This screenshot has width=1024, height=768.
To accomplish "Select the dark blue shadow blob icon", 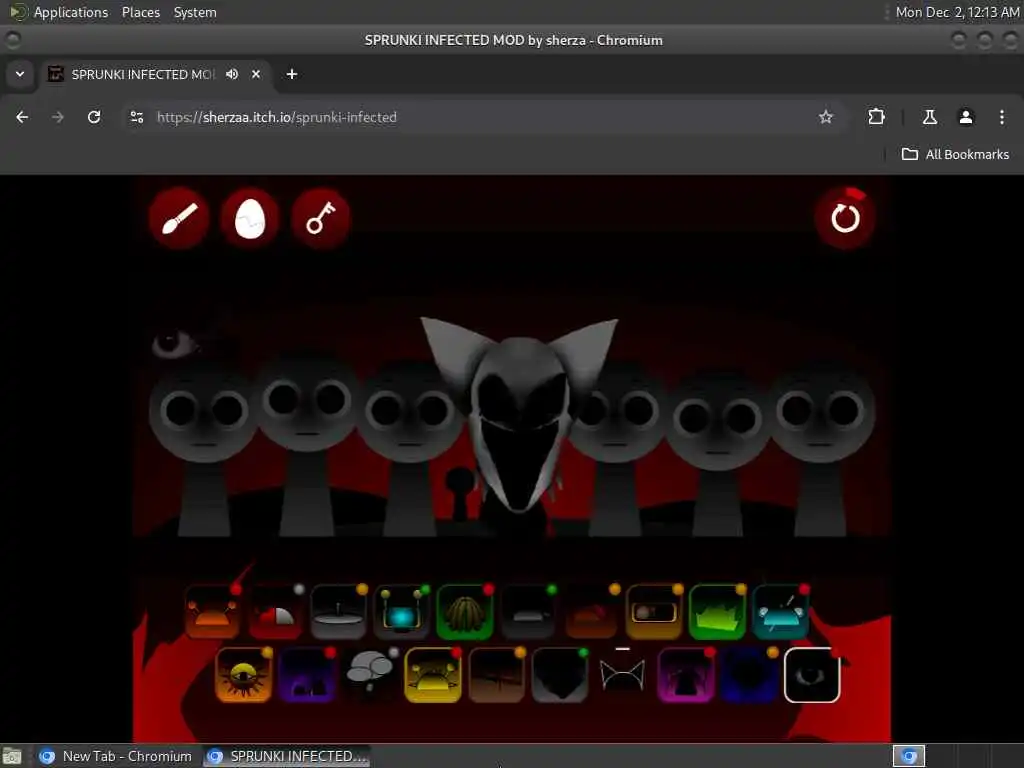I will (749, 675).
